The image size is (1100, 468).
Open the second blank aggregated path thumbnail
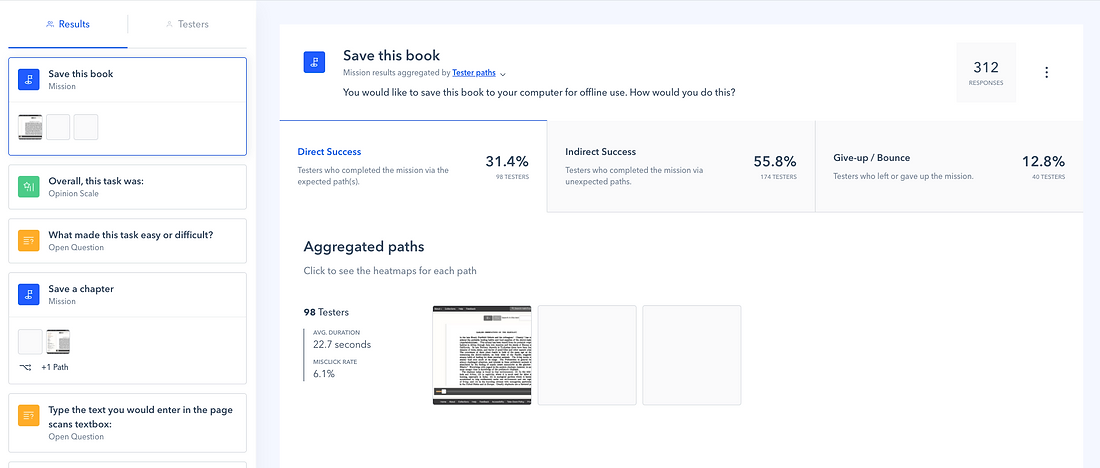(587, 355)
